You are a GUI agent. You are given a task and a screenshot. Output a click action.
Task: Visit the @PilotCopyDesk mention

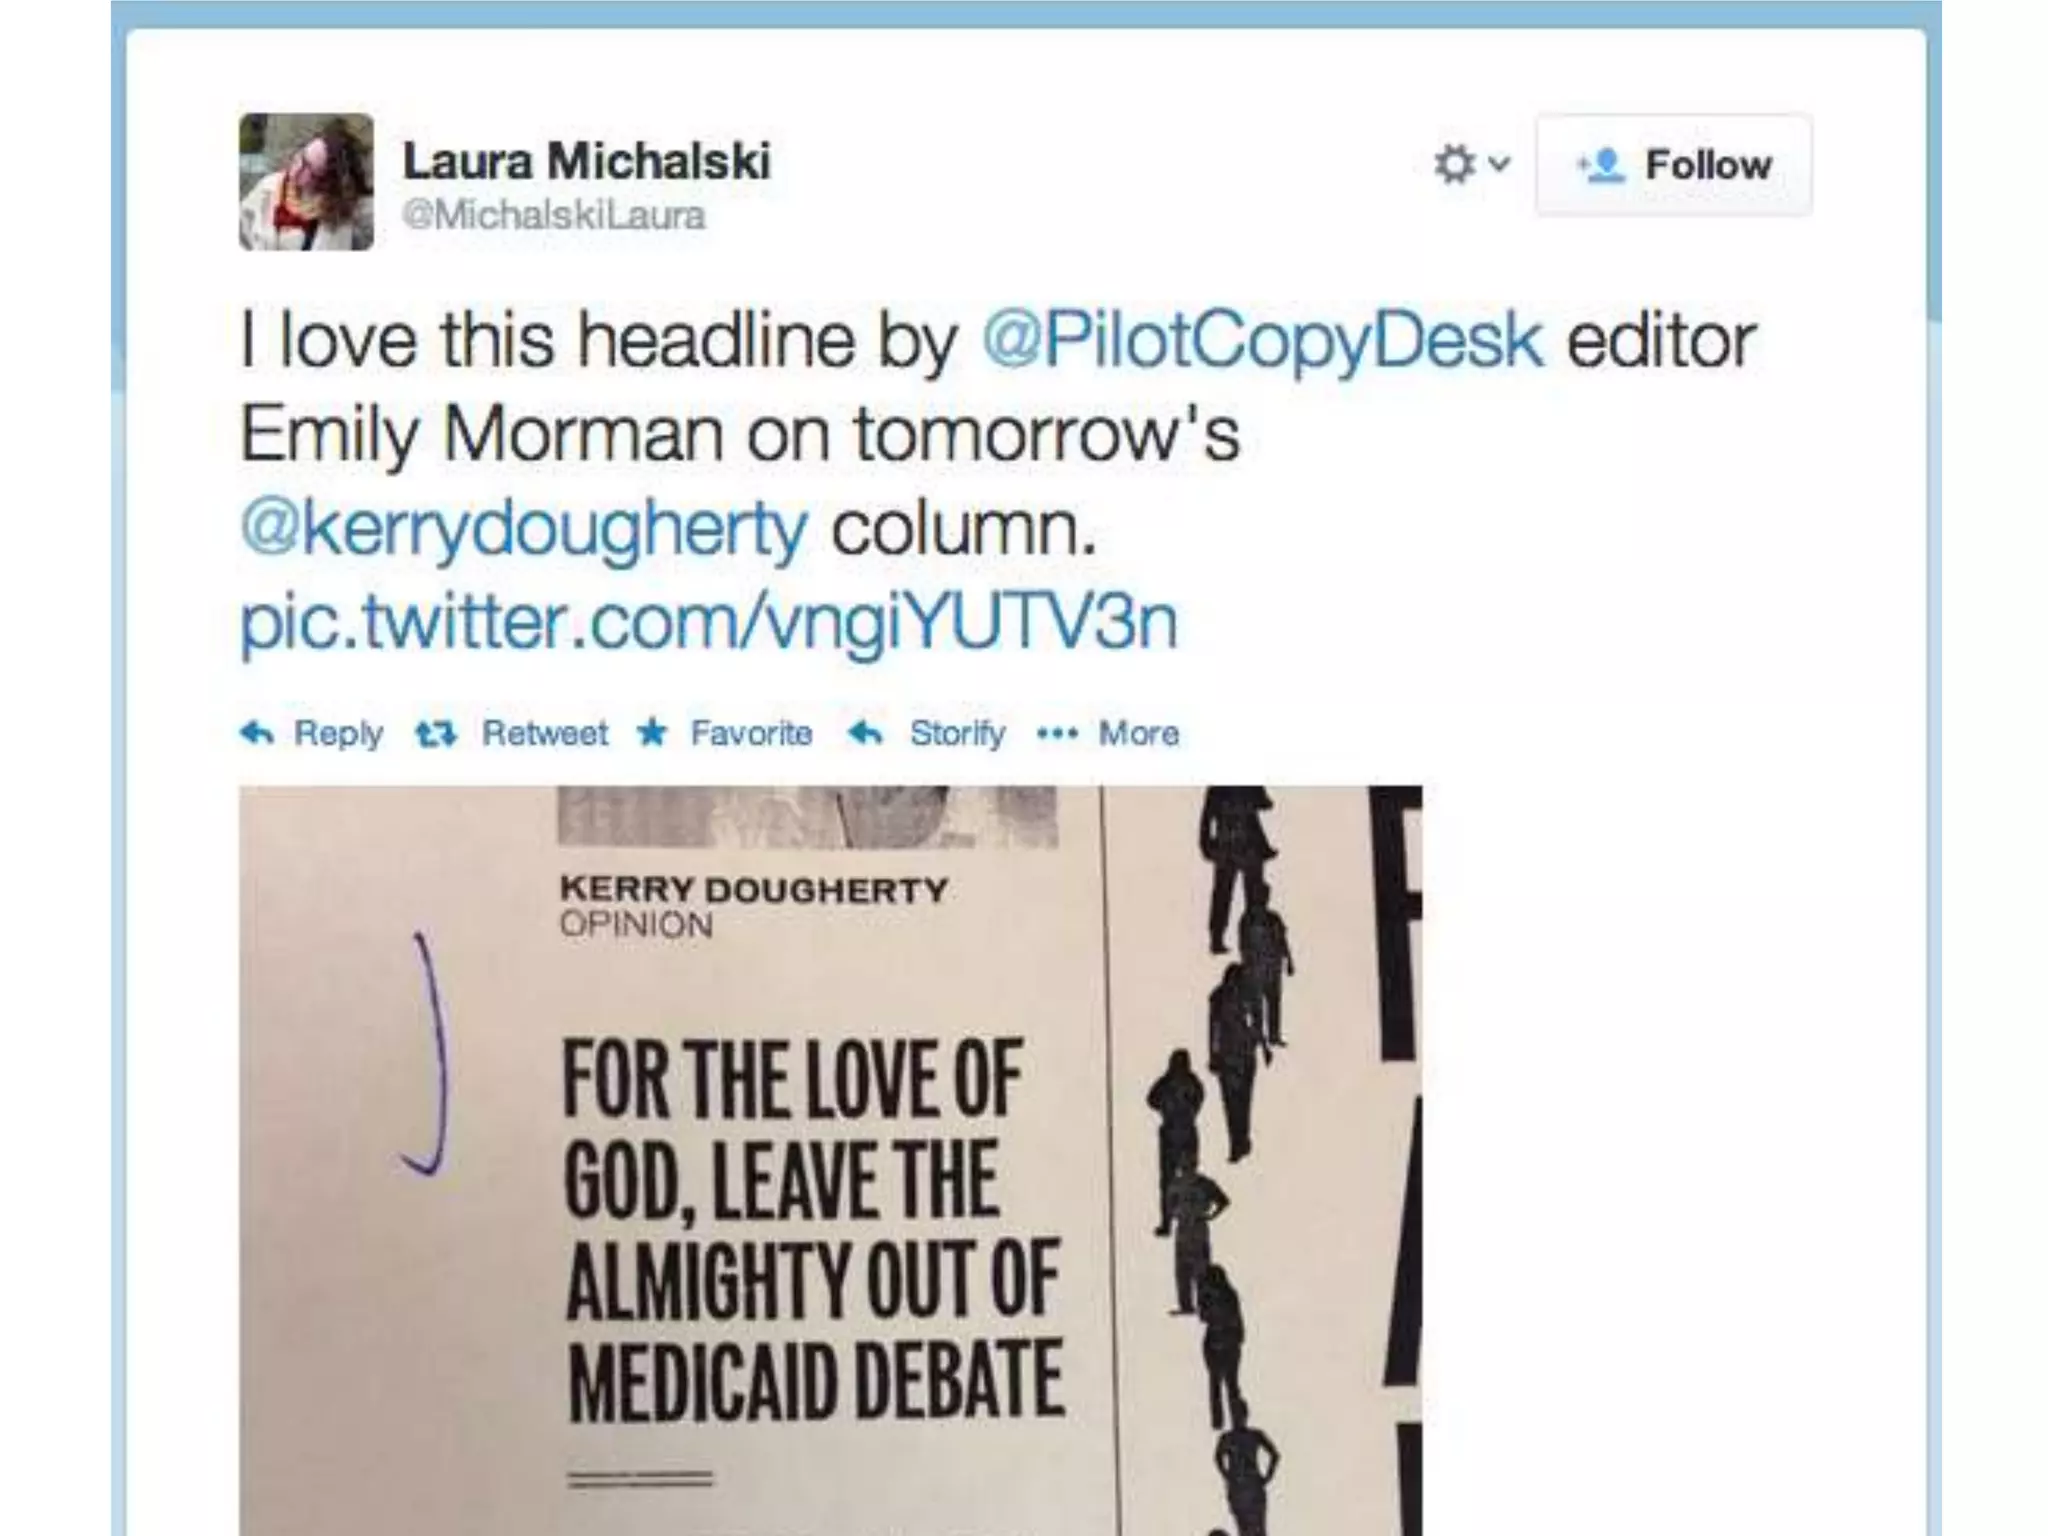coord(1263,340)
